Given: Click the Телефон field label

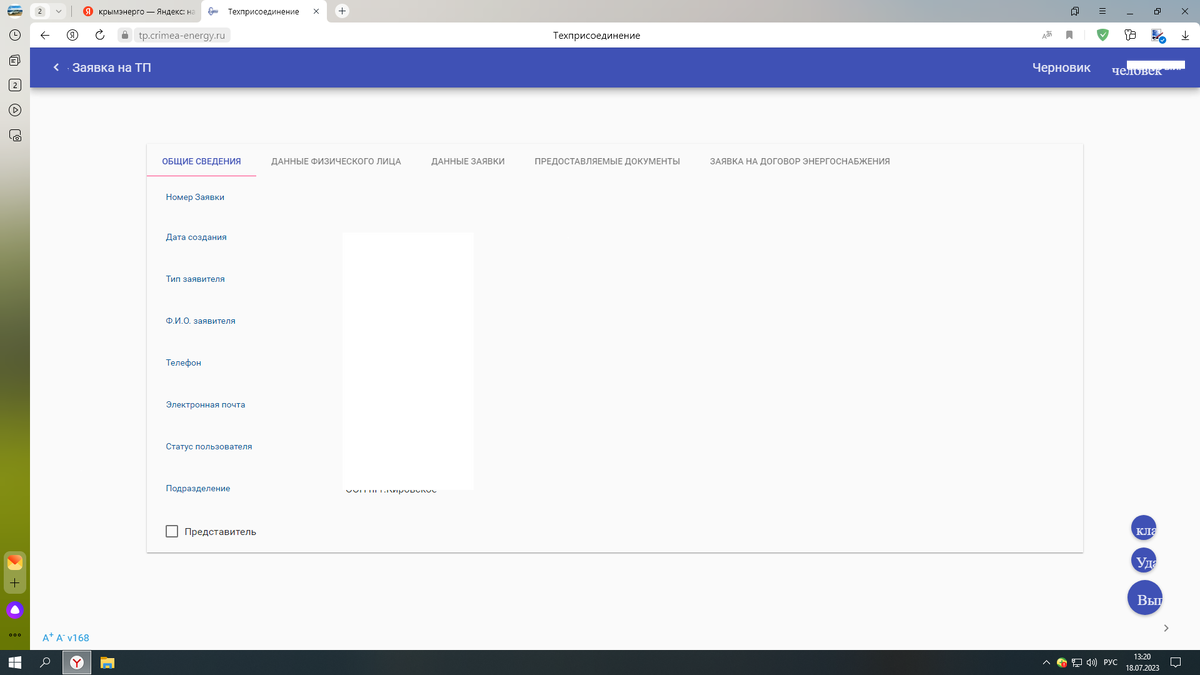Looking at the screenshot, I should [x=184, y=363].
